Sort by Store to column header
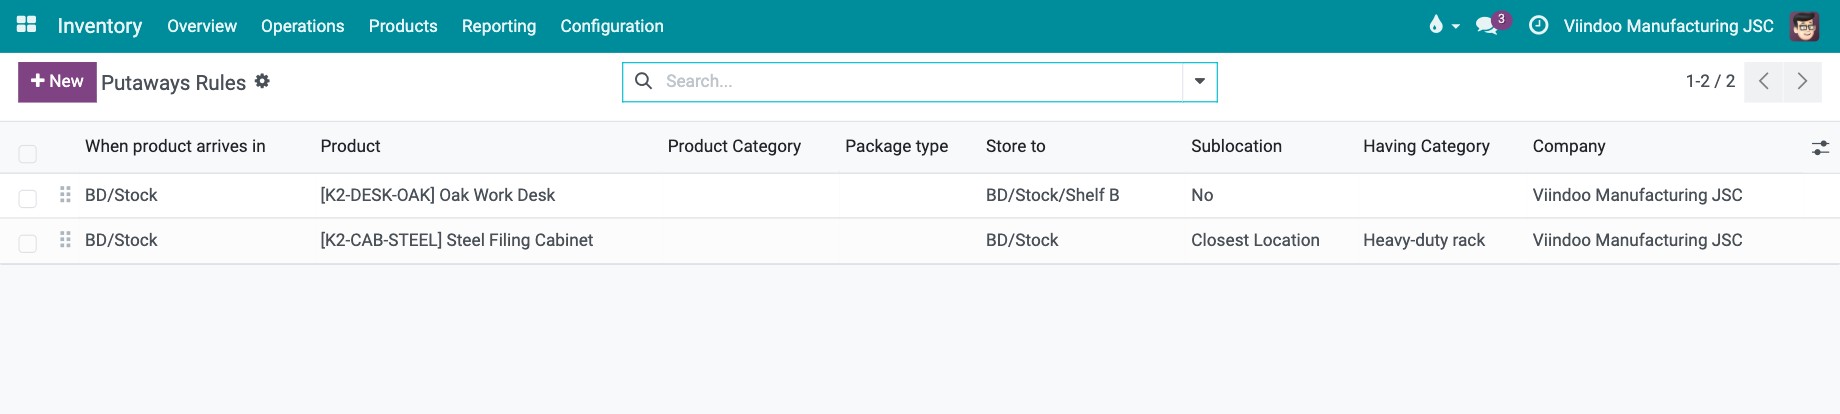 pyautogui.click(x=1016, y=146)
